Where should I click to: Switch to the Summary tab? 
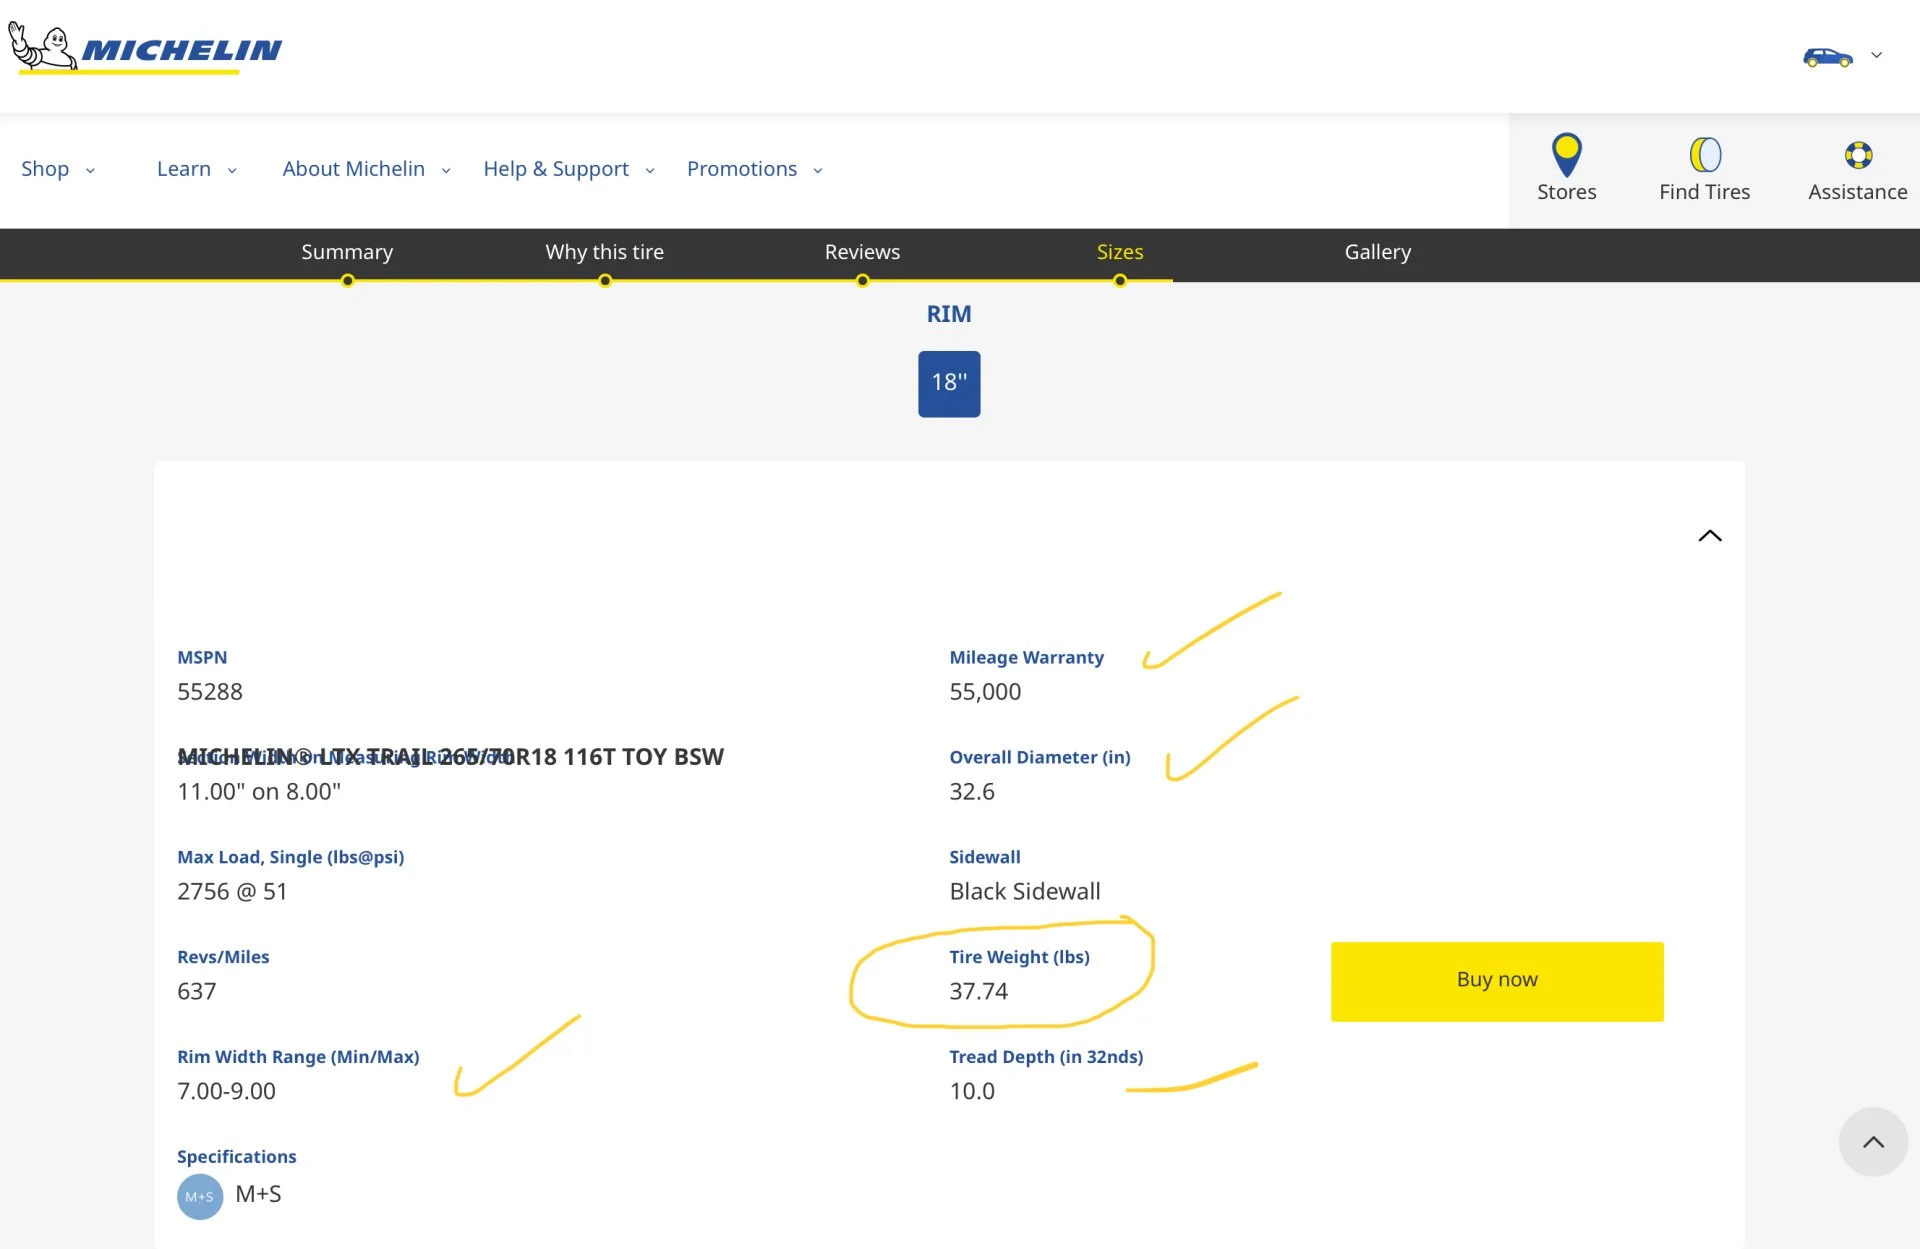pos(347,252)
